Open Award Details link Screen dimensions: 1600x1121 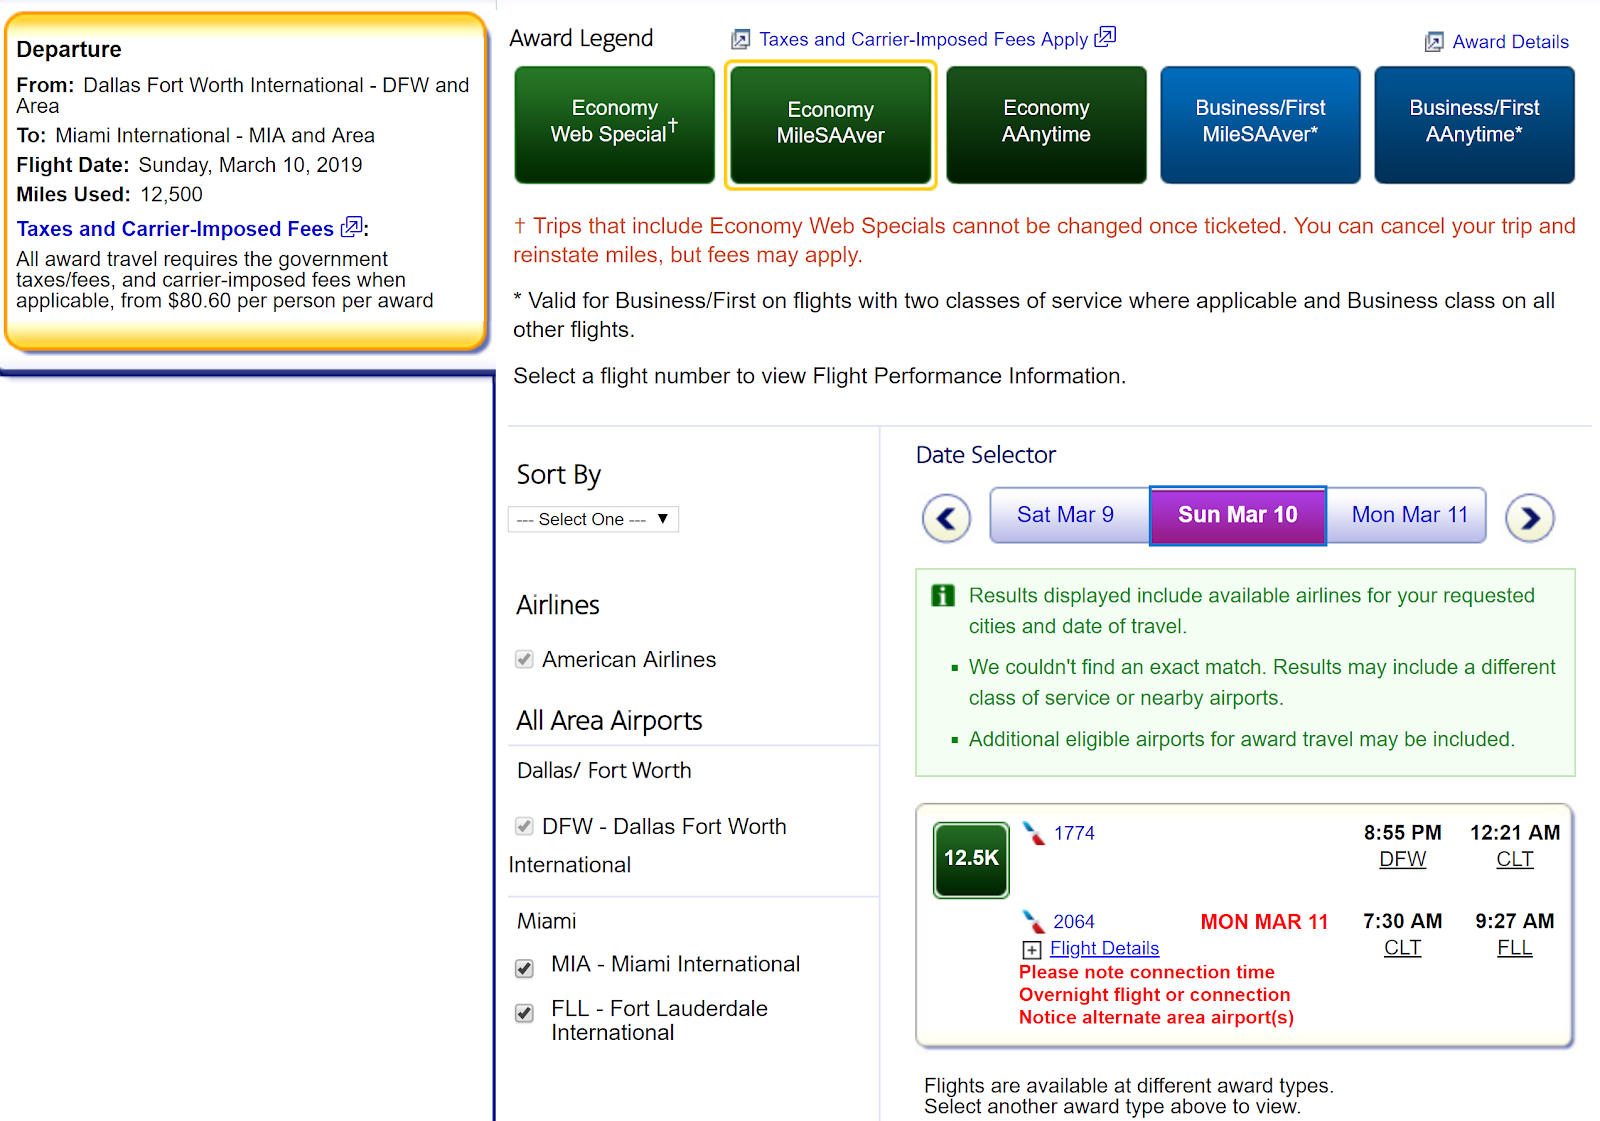point(1510,42)
